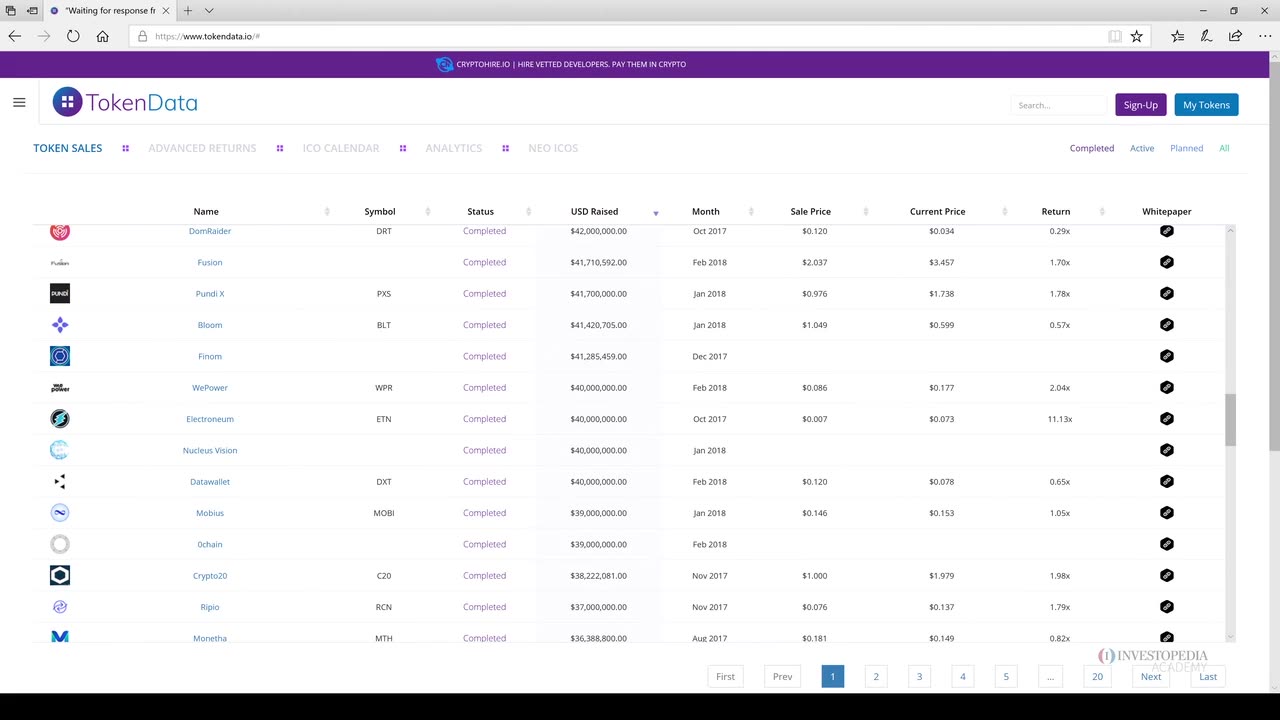Switch to the ICO Calendar tab
The image size is (1280, 720).
[x=341, y=148]
